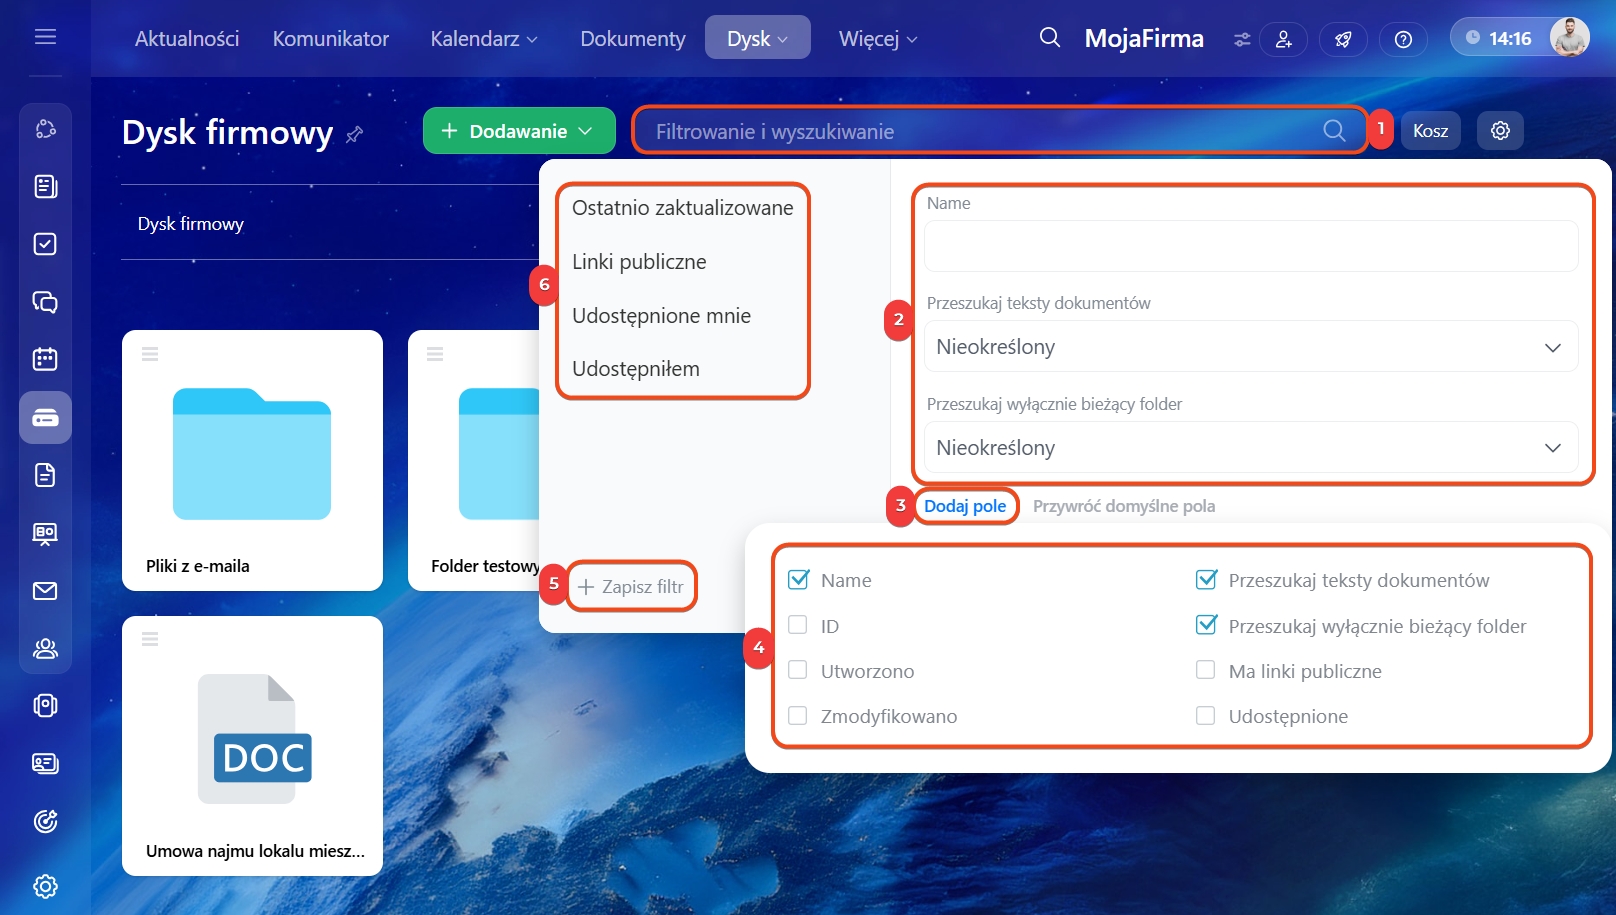Open the help question mark icon
Viewport: 1616px width, 915px height.
[x=1404, y=39]
